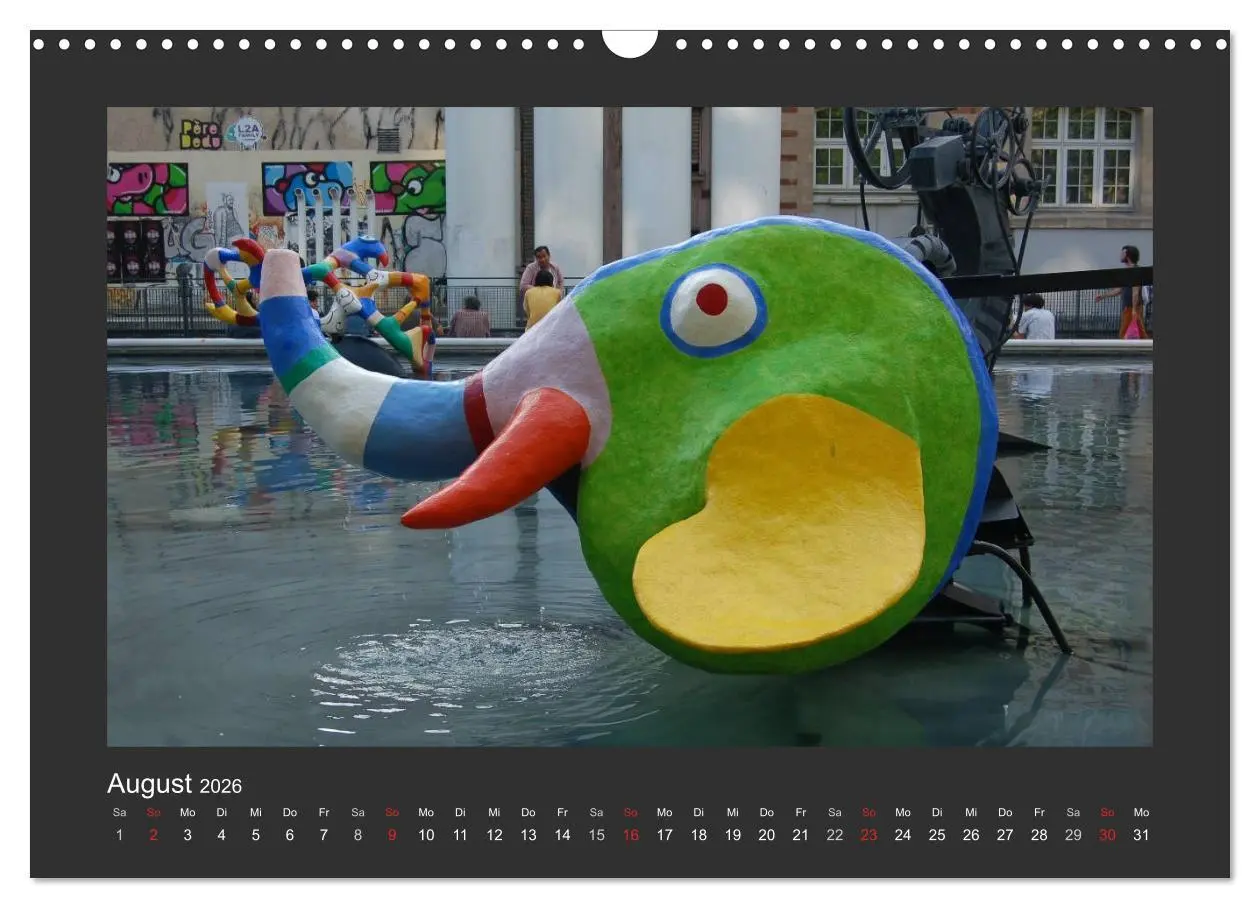Select date 5 in the calendar

coord(255,835)
